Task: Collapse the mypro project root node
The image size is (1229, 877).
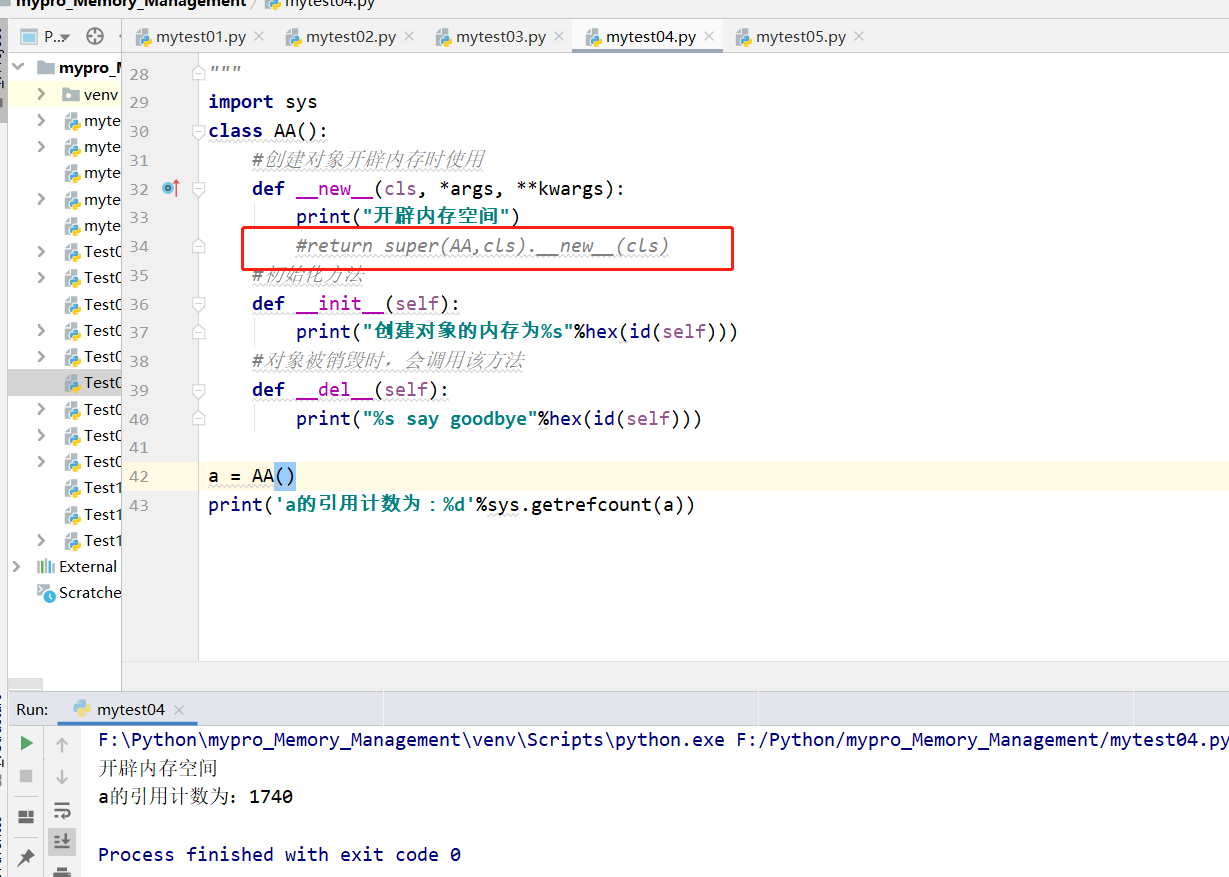Action: [x=19, y=68]
